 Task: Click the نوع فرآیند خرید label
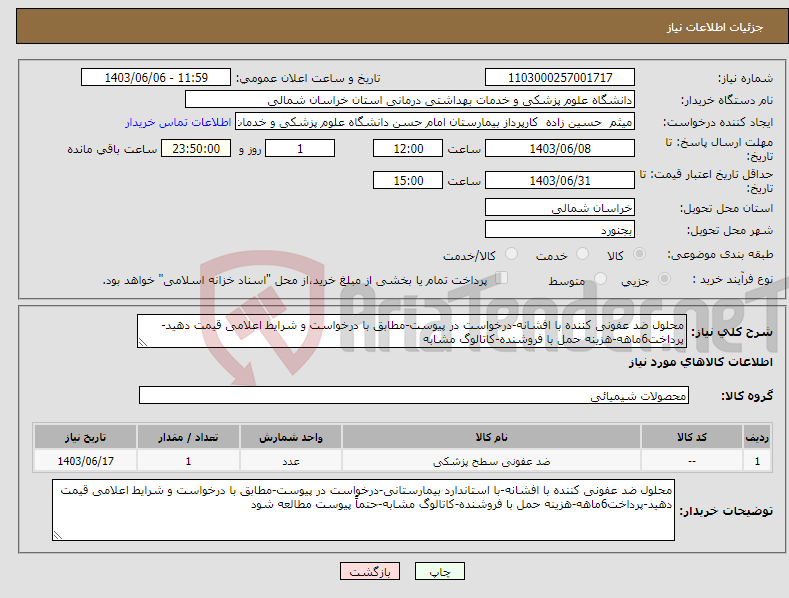[x=732, y=279]
